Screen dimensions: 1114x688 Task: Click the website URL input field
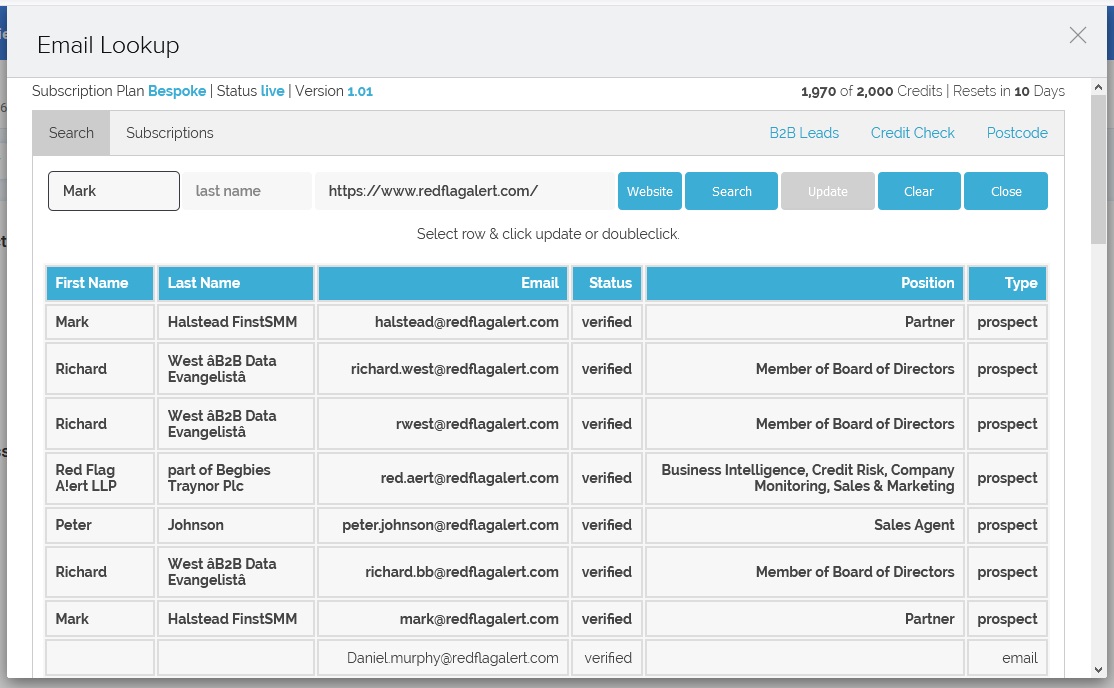click(x=465, y=190)
